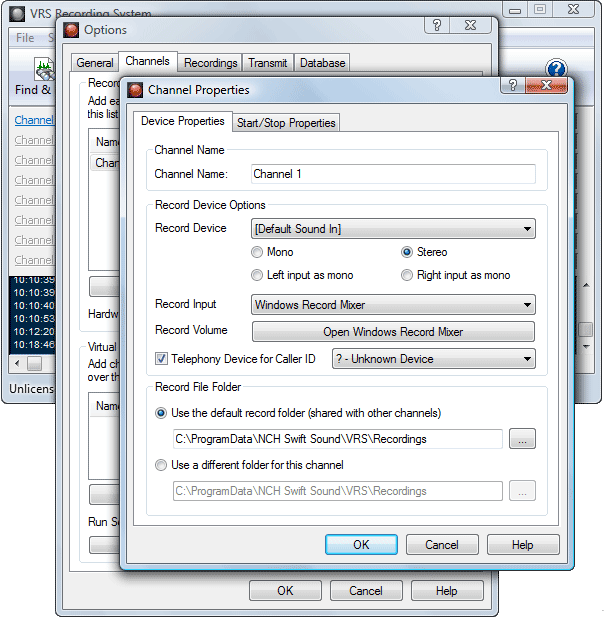Screen dimensions: 604x618
Task: Click log entry 10:12:20 in the VRS window
Action: [34, 331]
